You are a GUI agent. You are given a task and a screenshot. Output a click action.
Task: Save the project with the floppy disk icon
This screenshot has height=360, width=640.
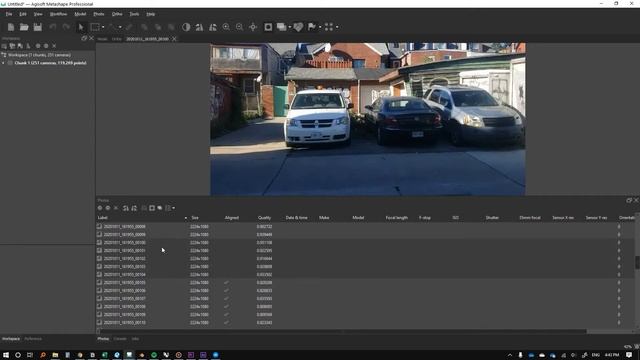point(38,27)
